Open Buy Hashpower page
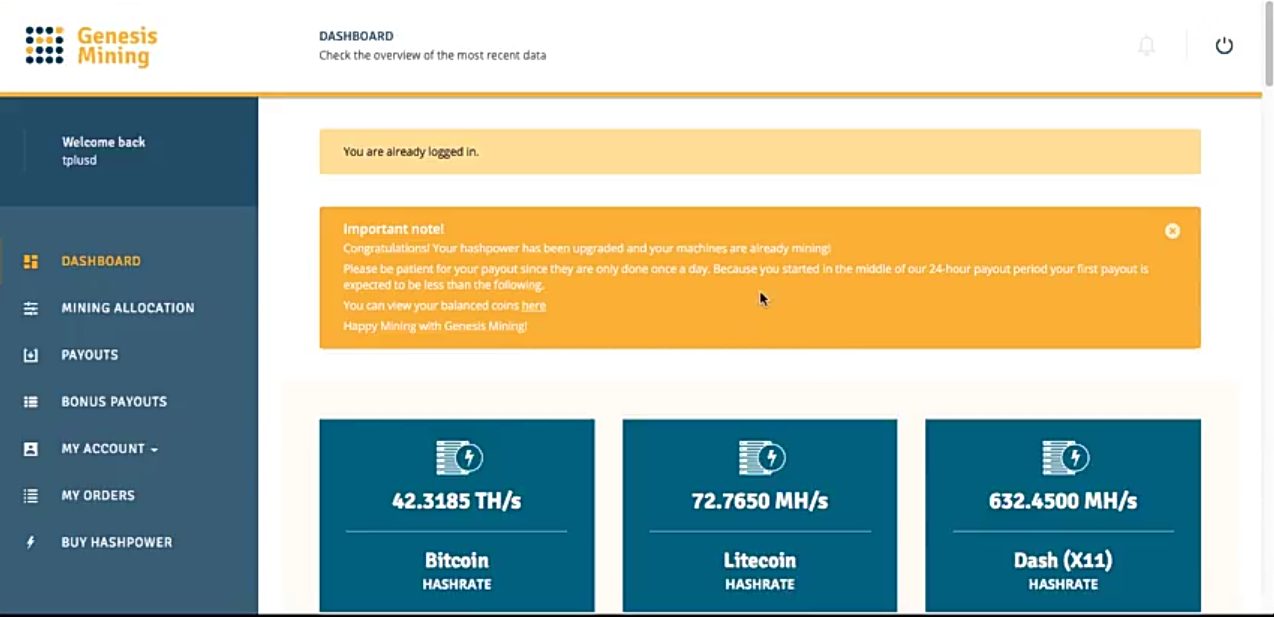1274x617 pixels. click(x=117, y=542)
